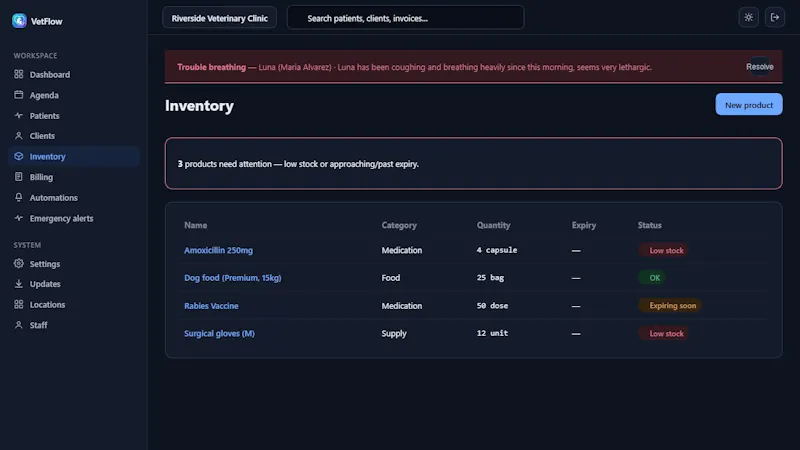
Task: Open the Rabies Vaccine product link
Action: (x=211, y=306)
